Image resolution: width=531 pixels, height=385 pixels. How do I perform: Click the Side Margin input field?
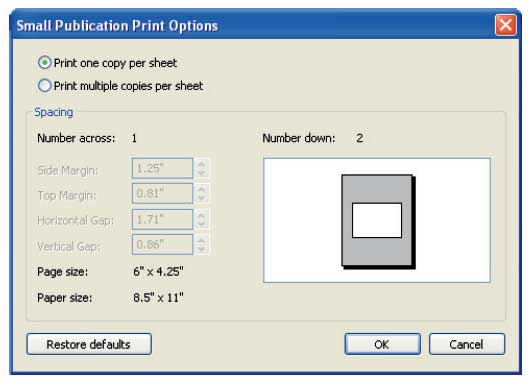coord(163,168)
